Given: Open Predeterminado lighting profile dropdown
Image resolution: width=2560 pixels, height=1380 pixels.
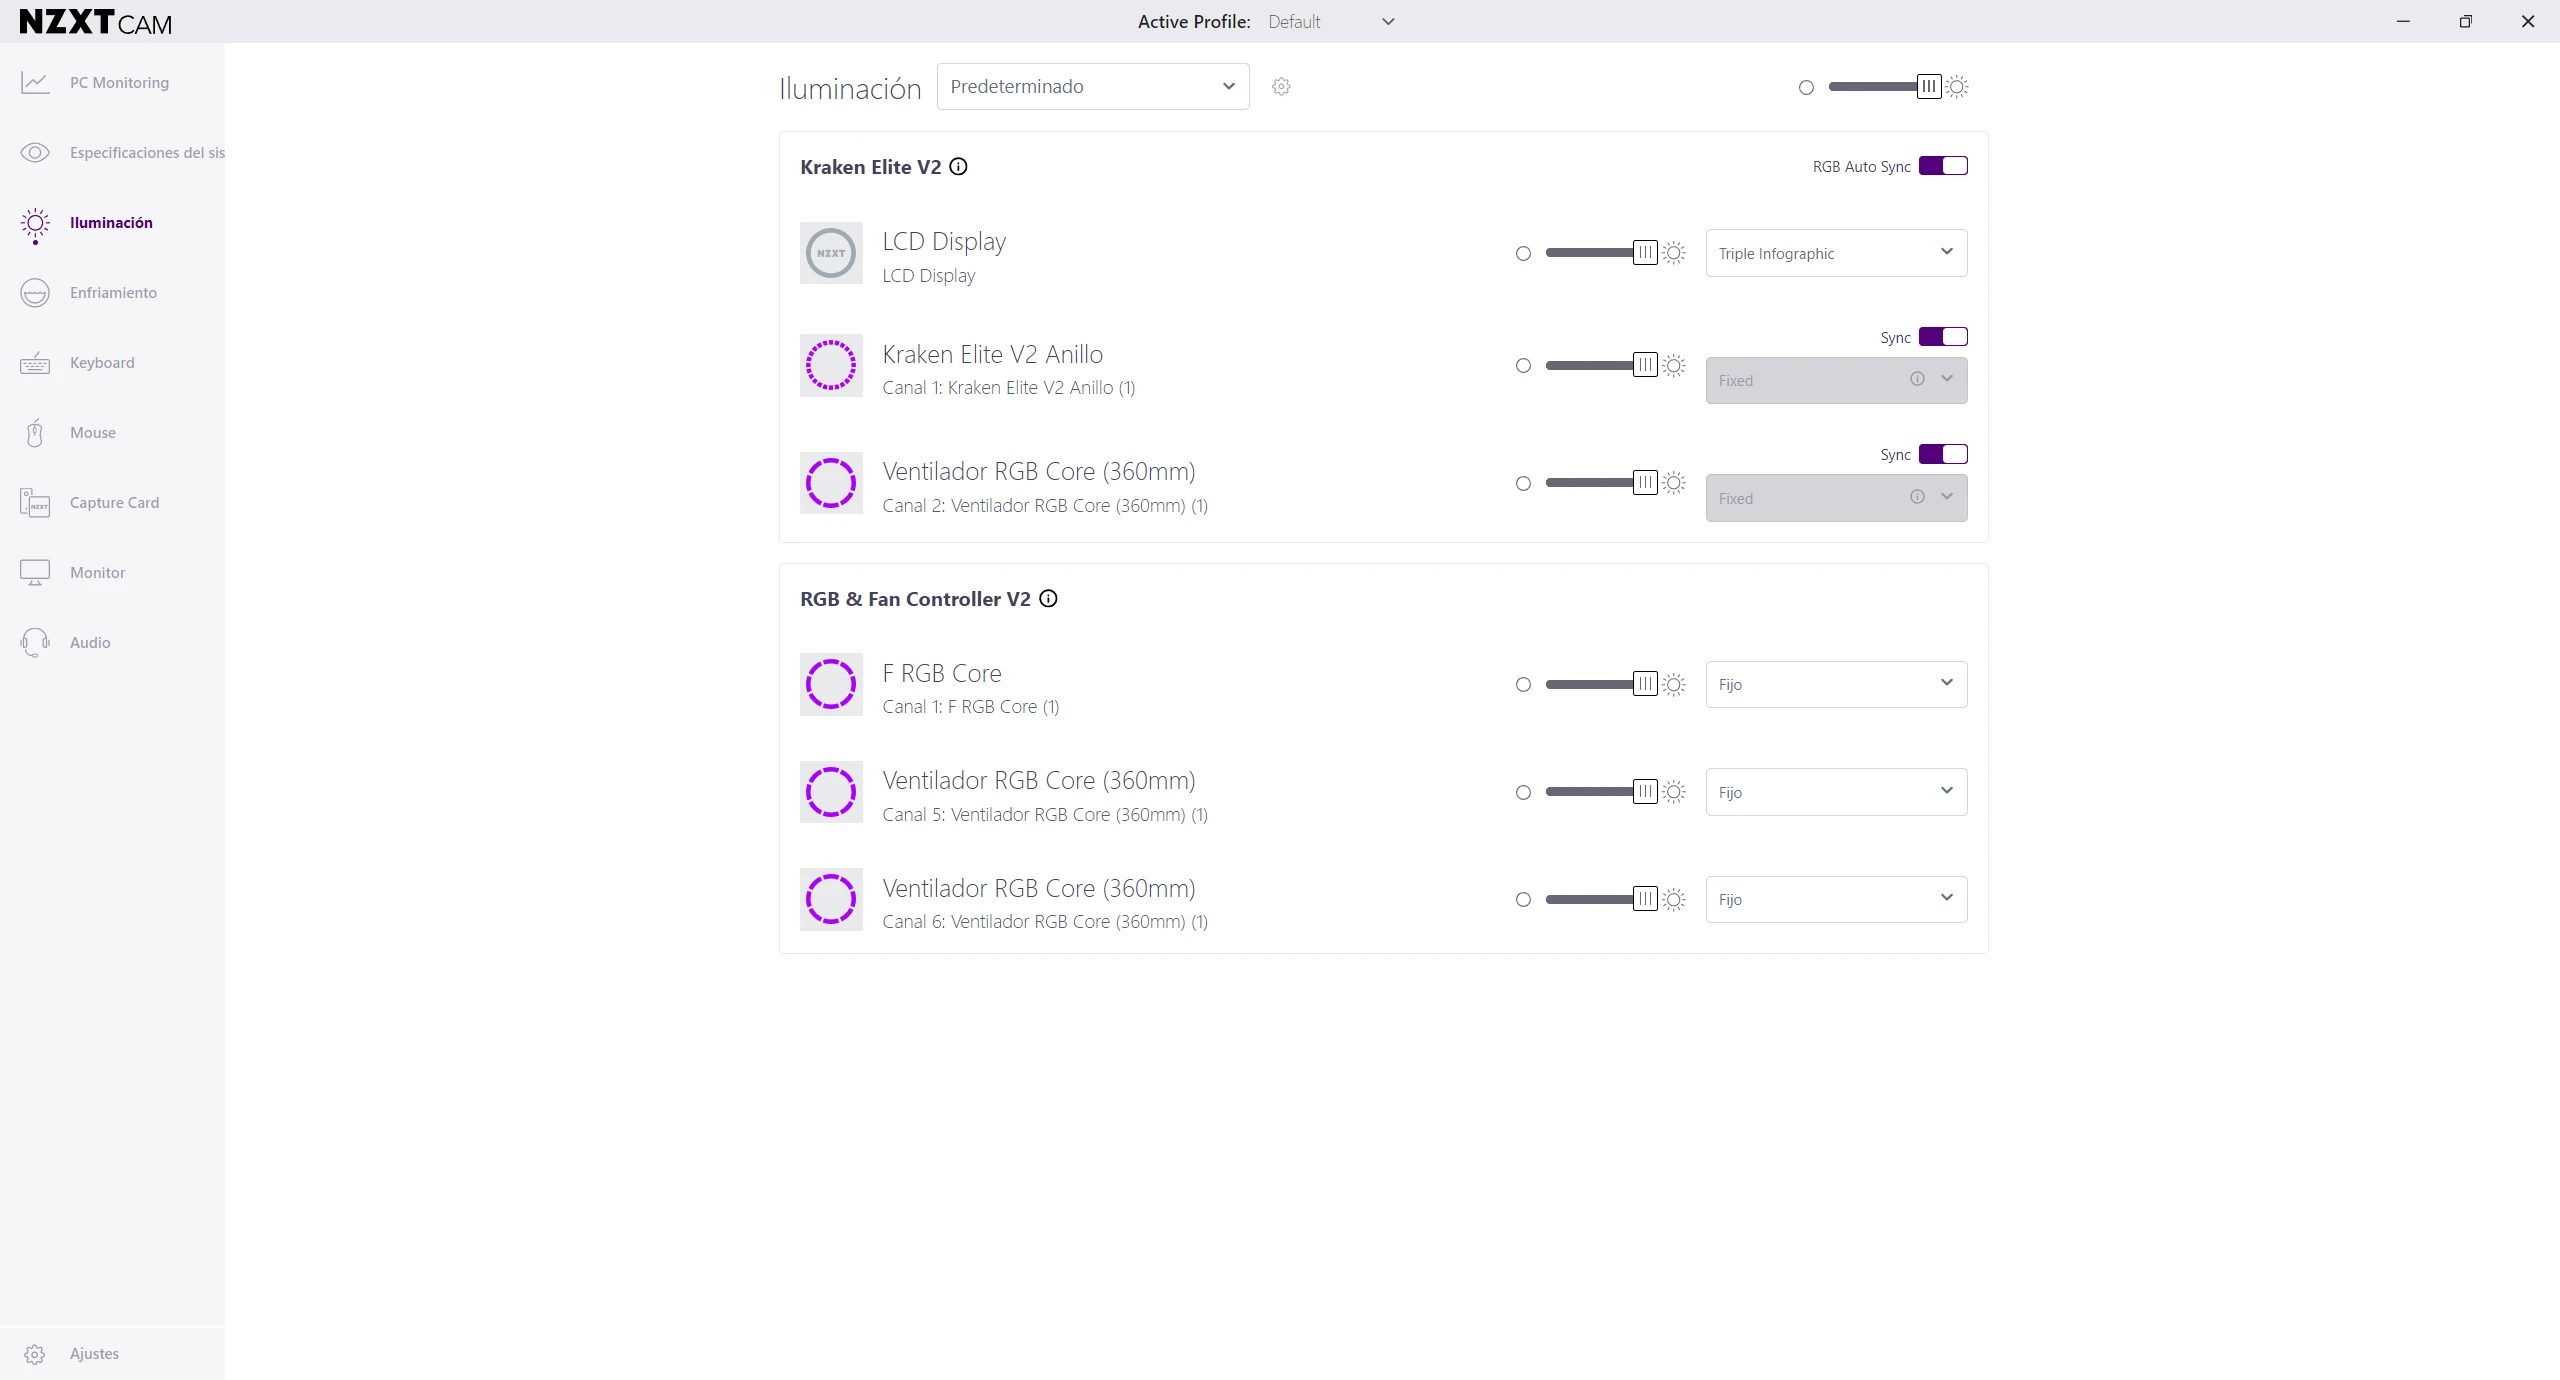Looking at the screenshot, I should [x=1093, y=87].
